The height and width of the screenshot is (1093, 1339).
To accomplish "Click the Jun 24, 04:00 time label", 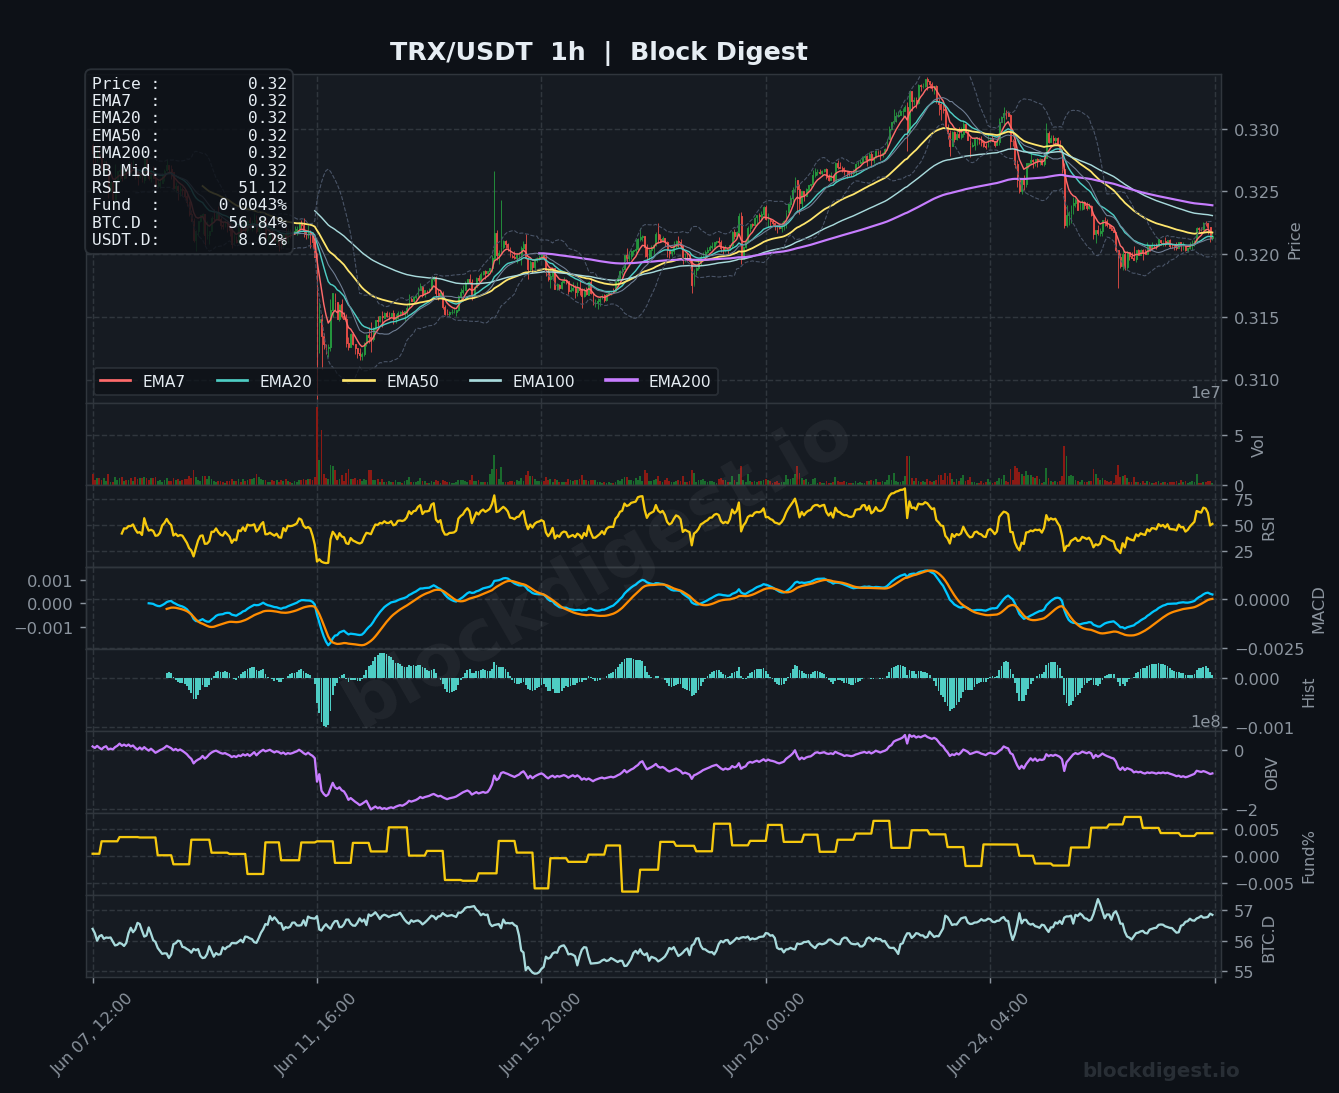I will tap(988, 1034).
